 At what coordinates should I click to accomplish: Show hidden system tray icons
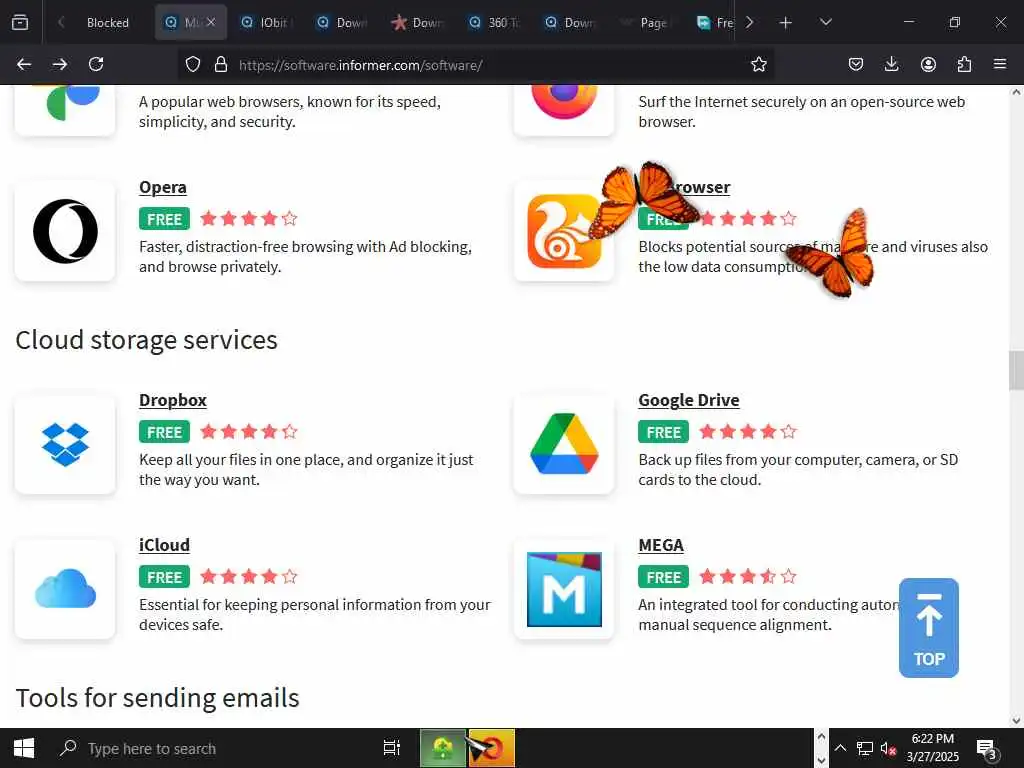[x=840, y=748]
